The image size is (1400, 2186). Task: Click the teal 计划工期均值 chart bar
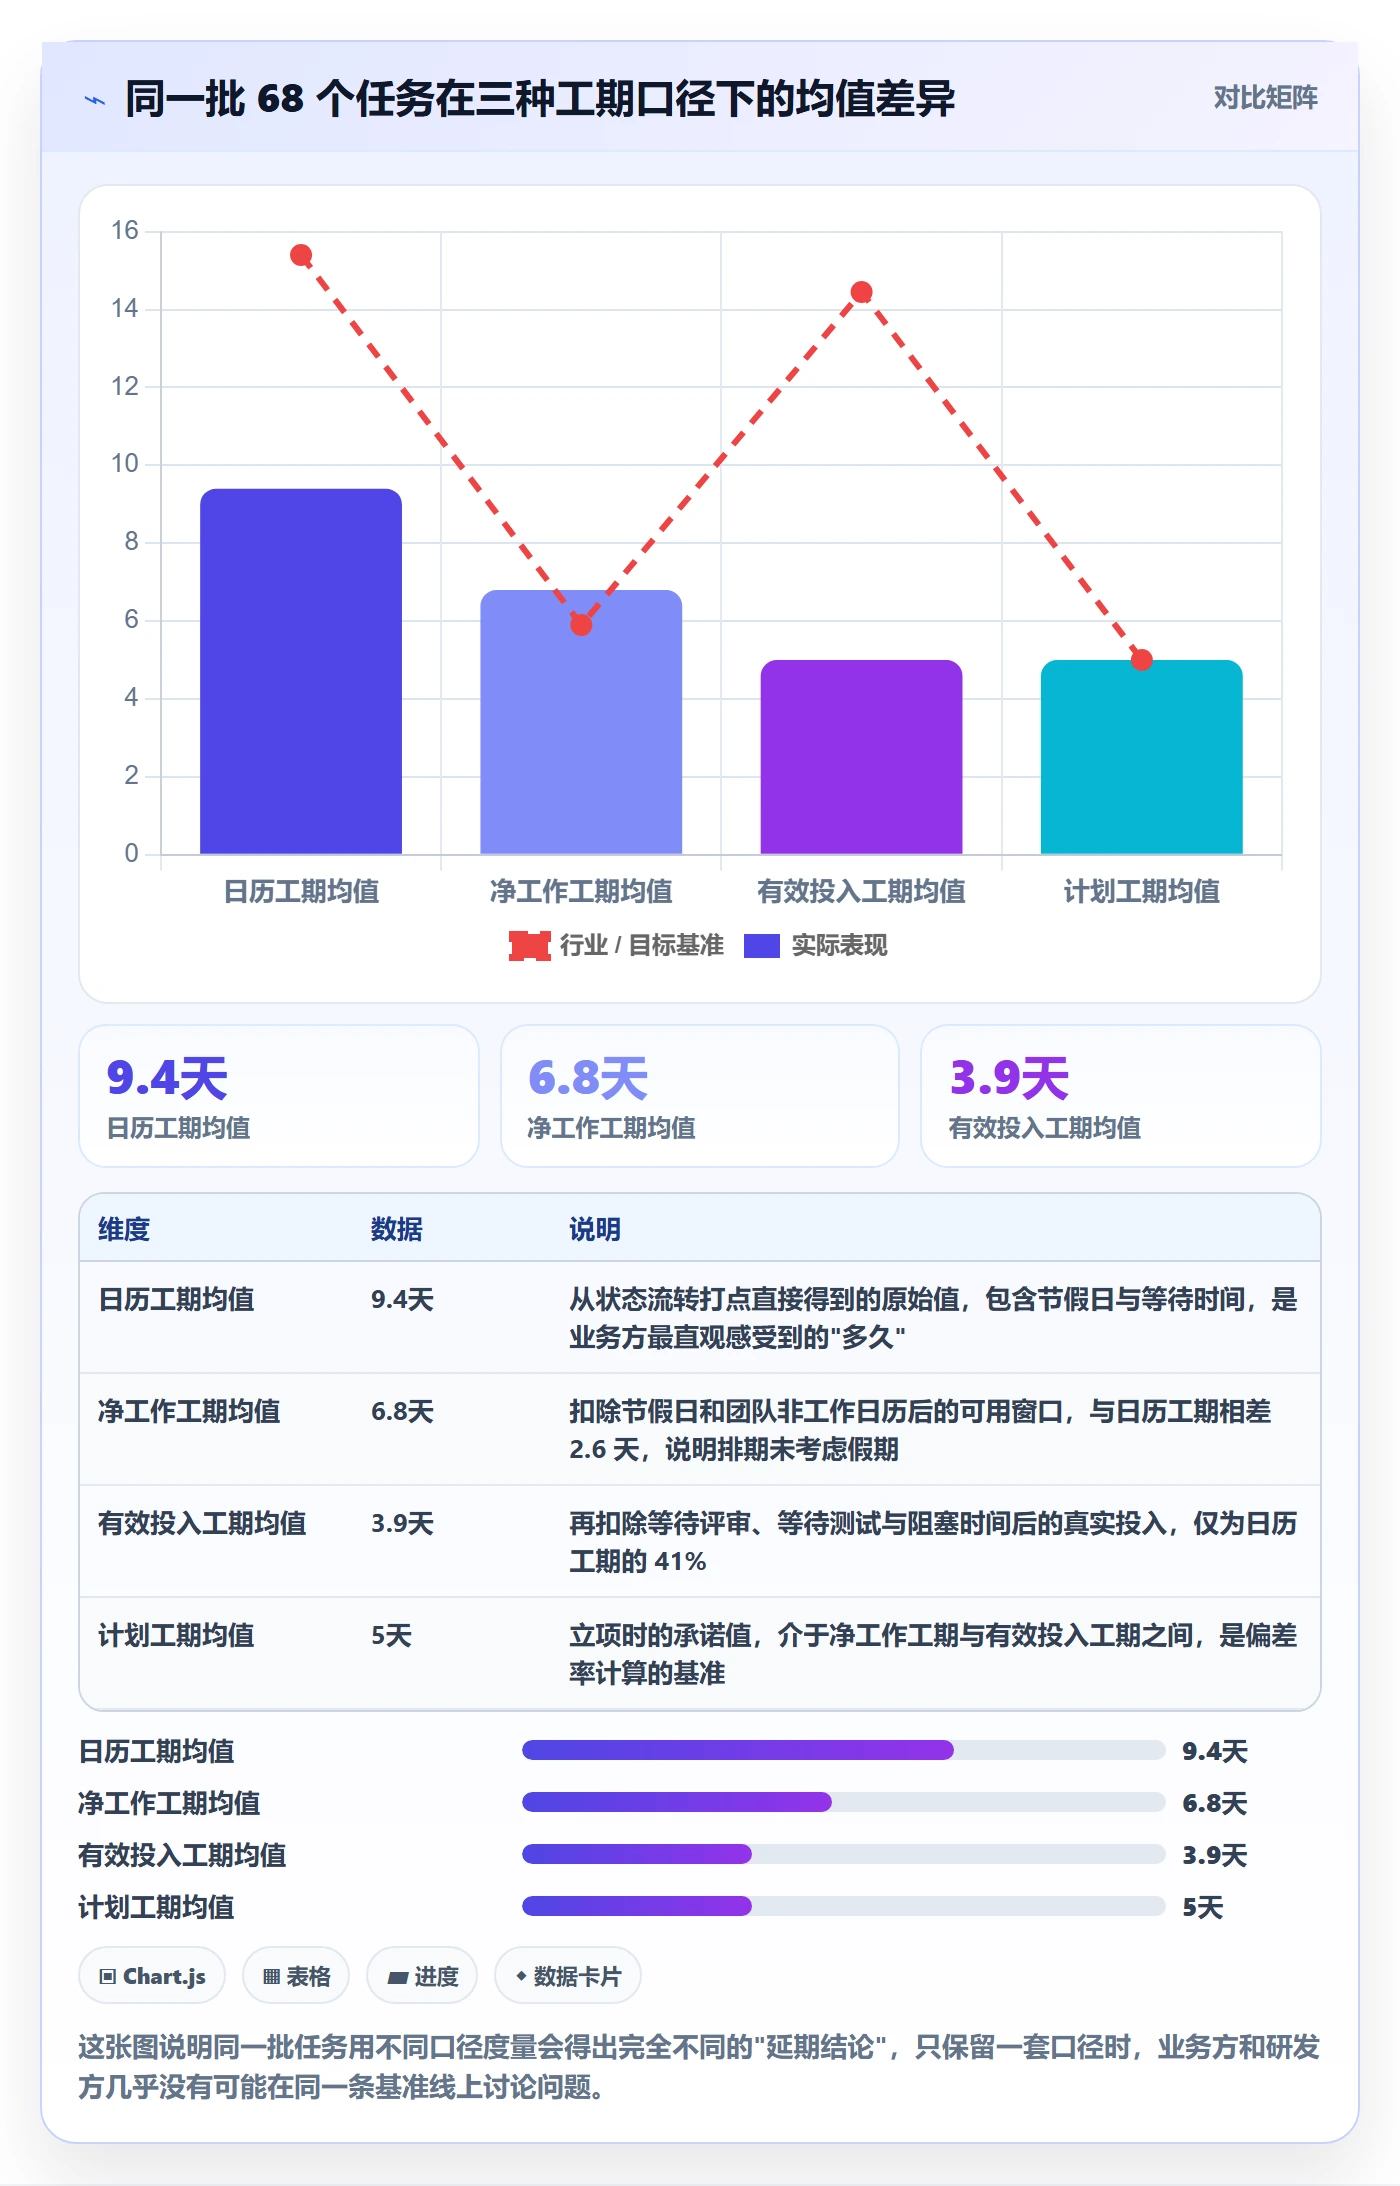pyautogui.click(x=1141, y=757)
